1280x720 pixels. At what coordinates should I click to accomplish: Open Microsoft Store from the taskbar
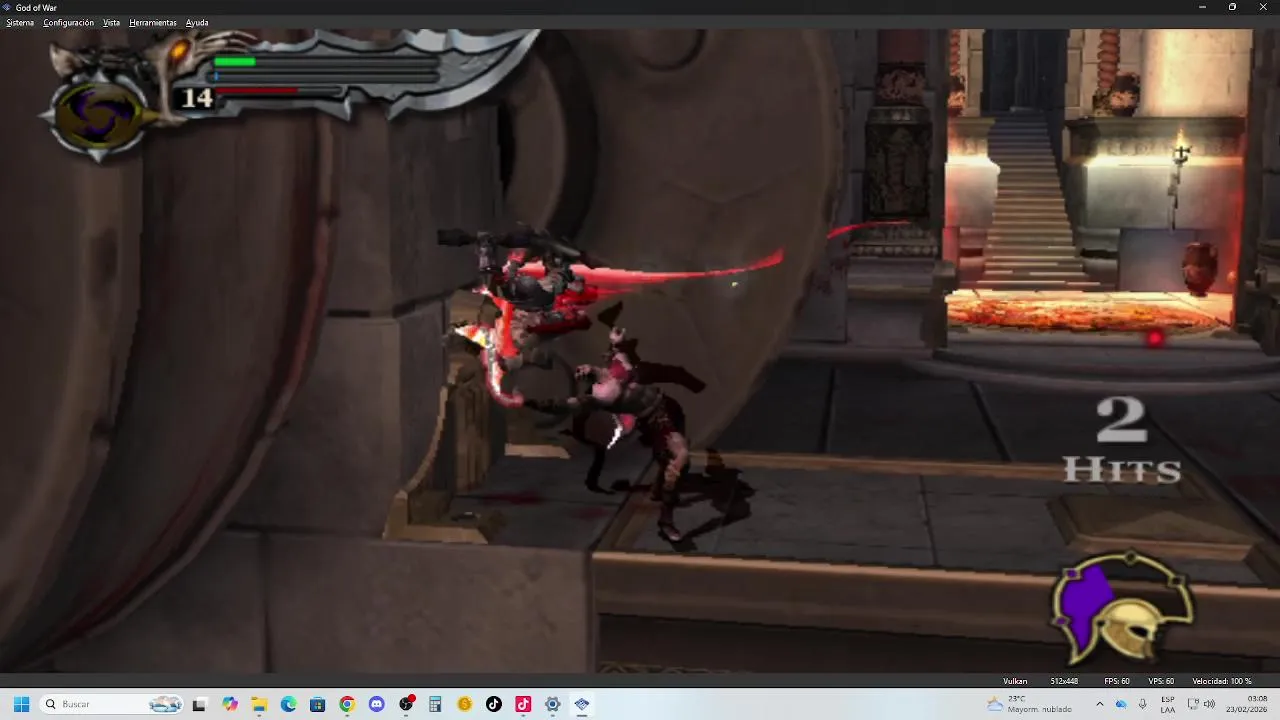(317, 704)
